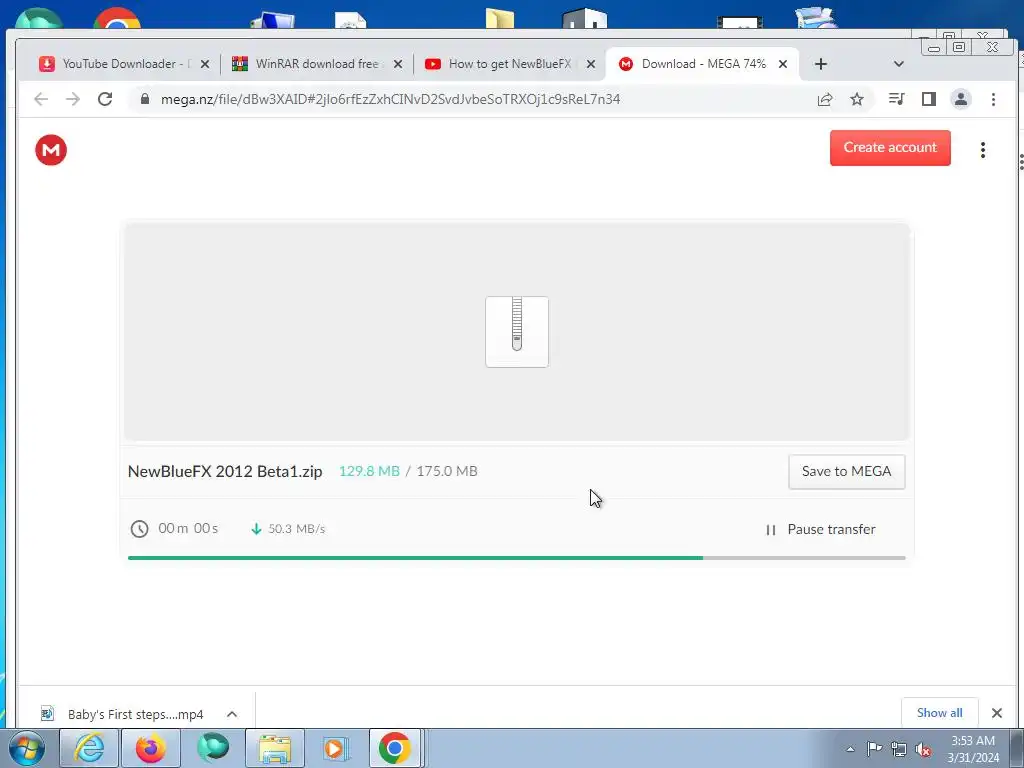Close the WinRAR download tab
Image resolution: width=1024 pixels, height=768 pixels.
pyautogui.click(x=398, y=64)
